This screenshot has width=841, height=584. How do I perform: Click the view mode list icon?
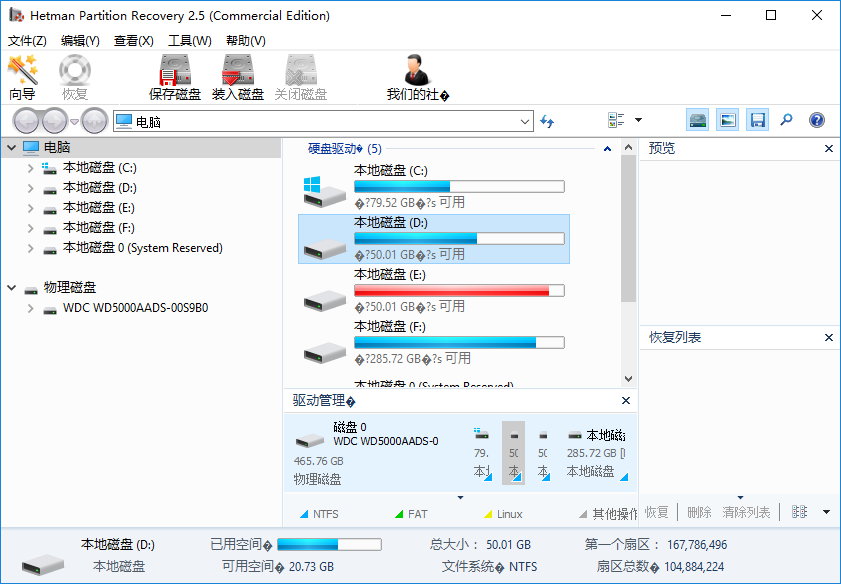(x=616, y=120)
